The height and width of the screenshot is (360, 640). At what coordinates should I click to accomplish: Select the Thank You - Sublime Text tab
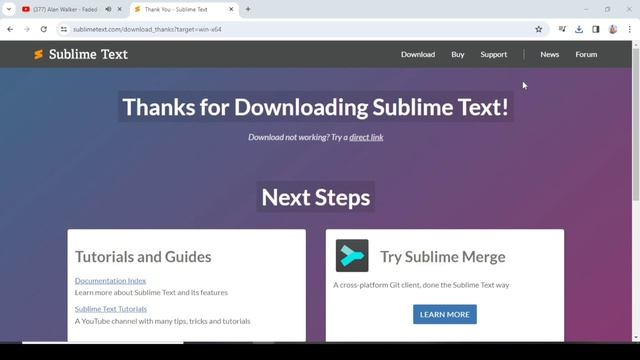tap(184, 9)
